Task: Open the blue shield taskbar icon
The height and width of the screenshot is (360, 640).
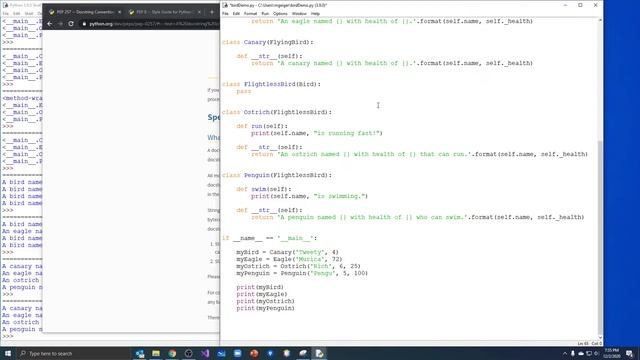Action: point(270,353)
